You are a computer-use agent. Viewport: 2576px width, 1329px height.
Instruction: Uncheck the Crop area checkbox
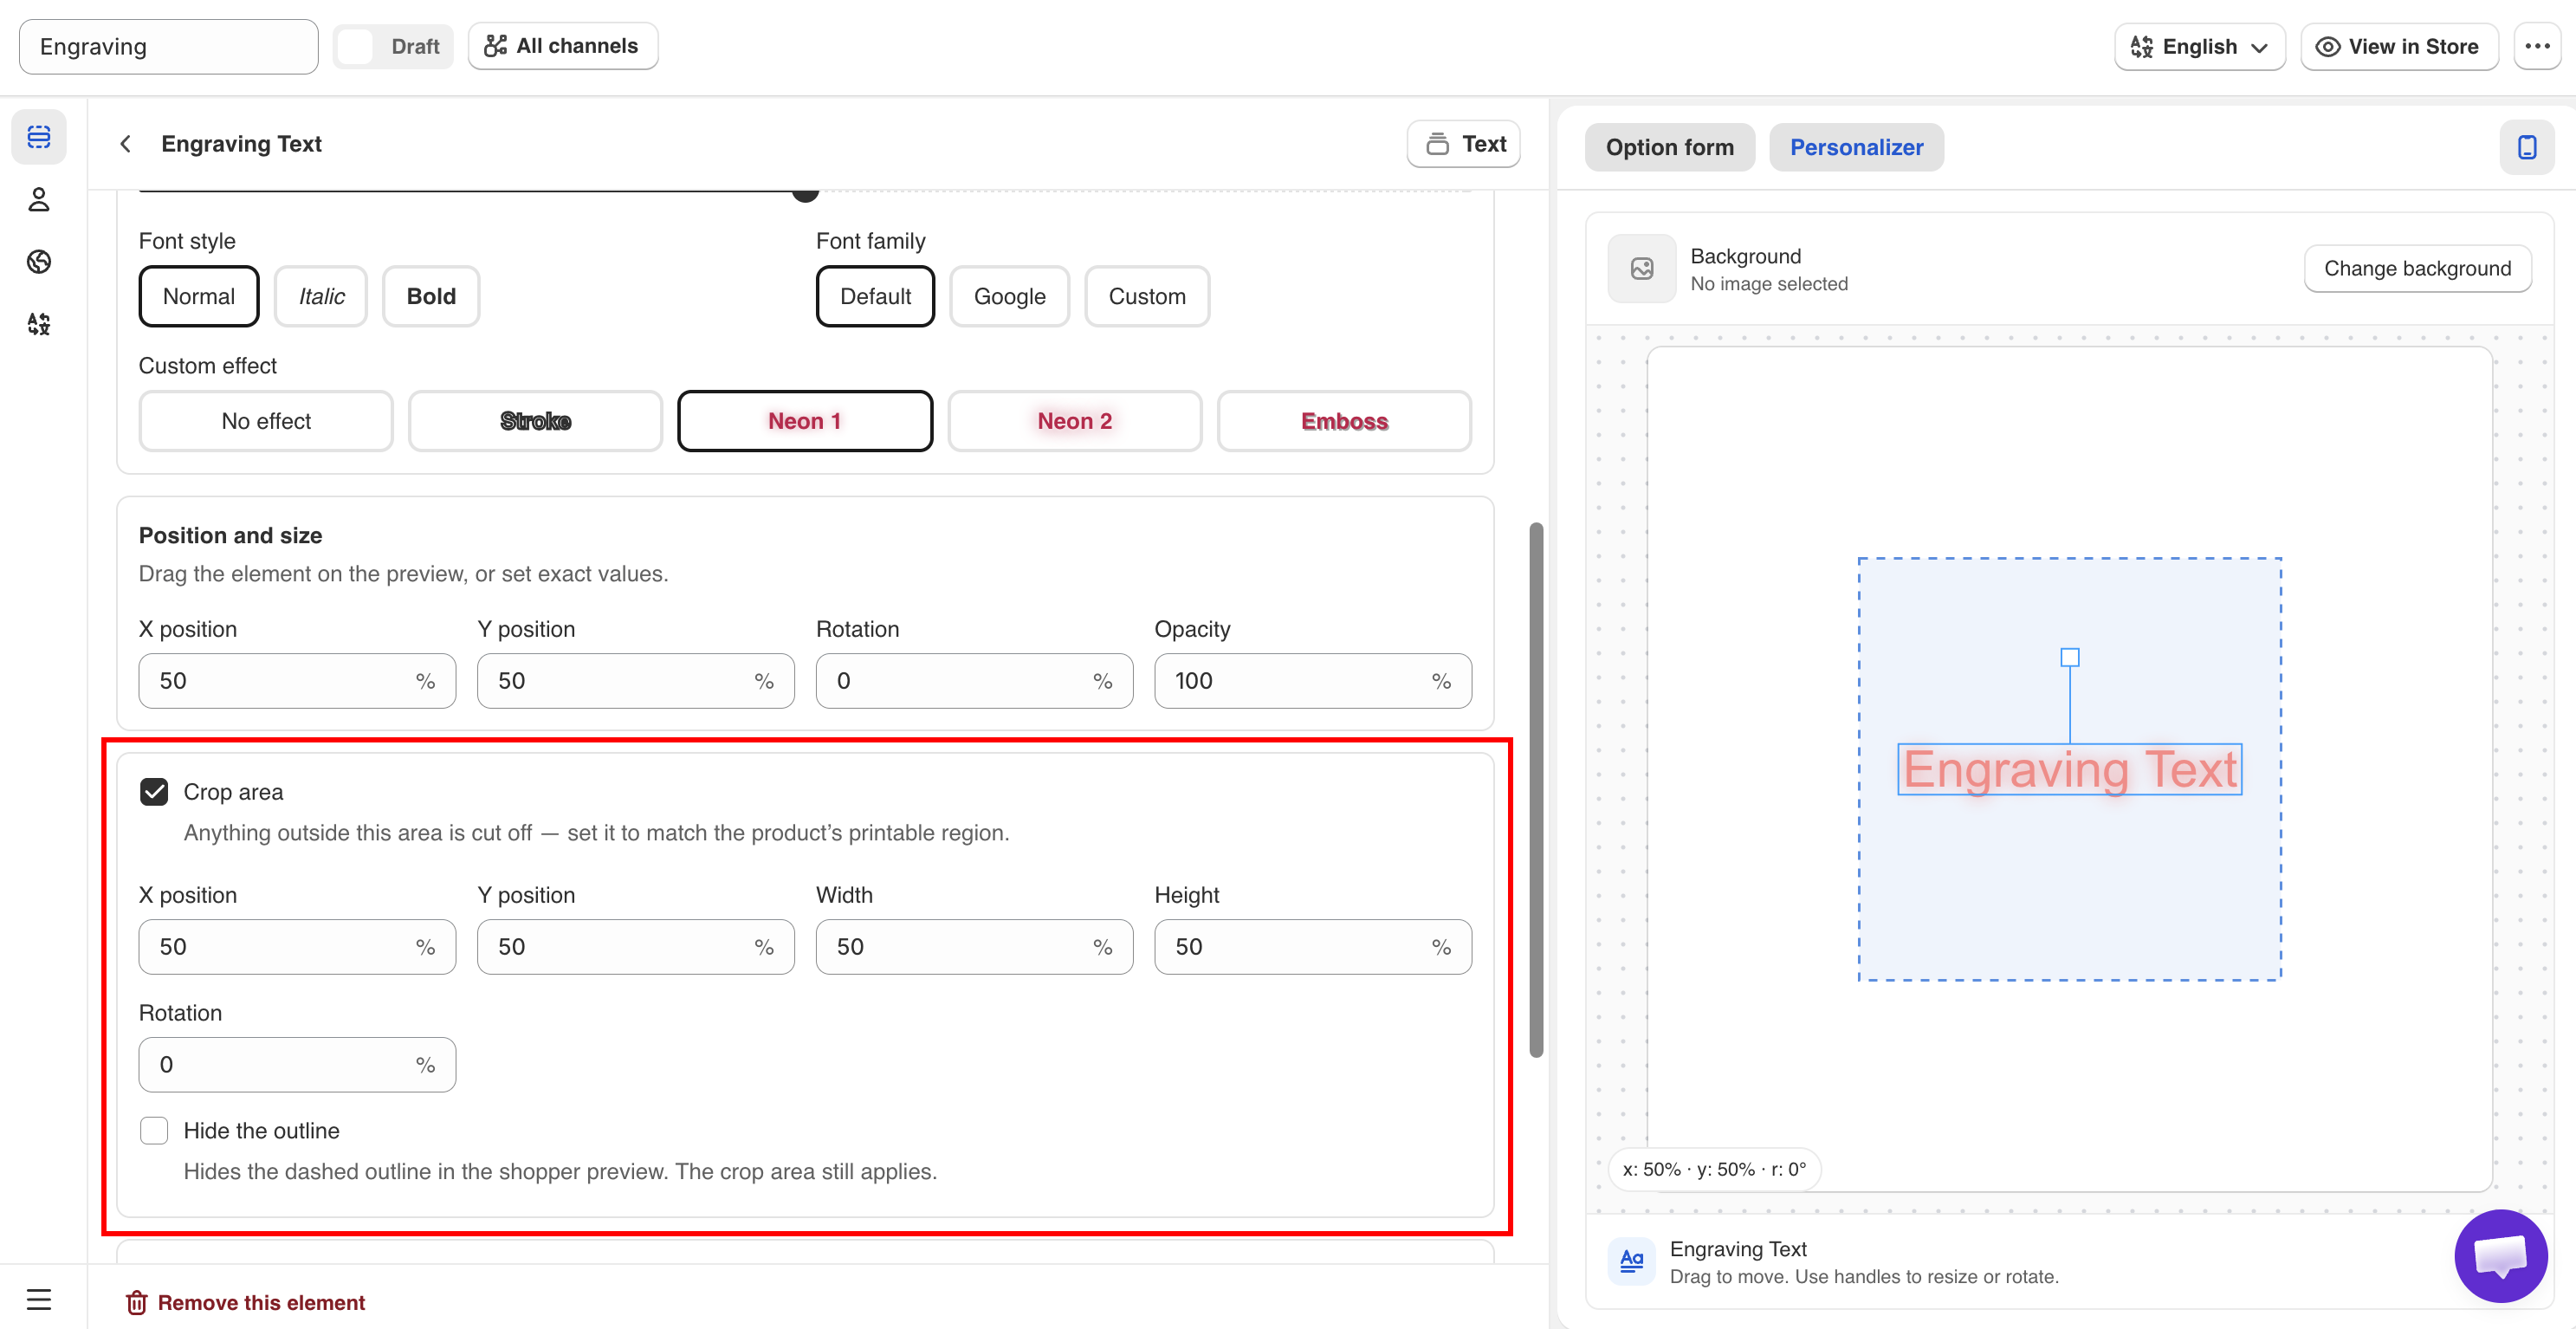click(x=154, y=792)
